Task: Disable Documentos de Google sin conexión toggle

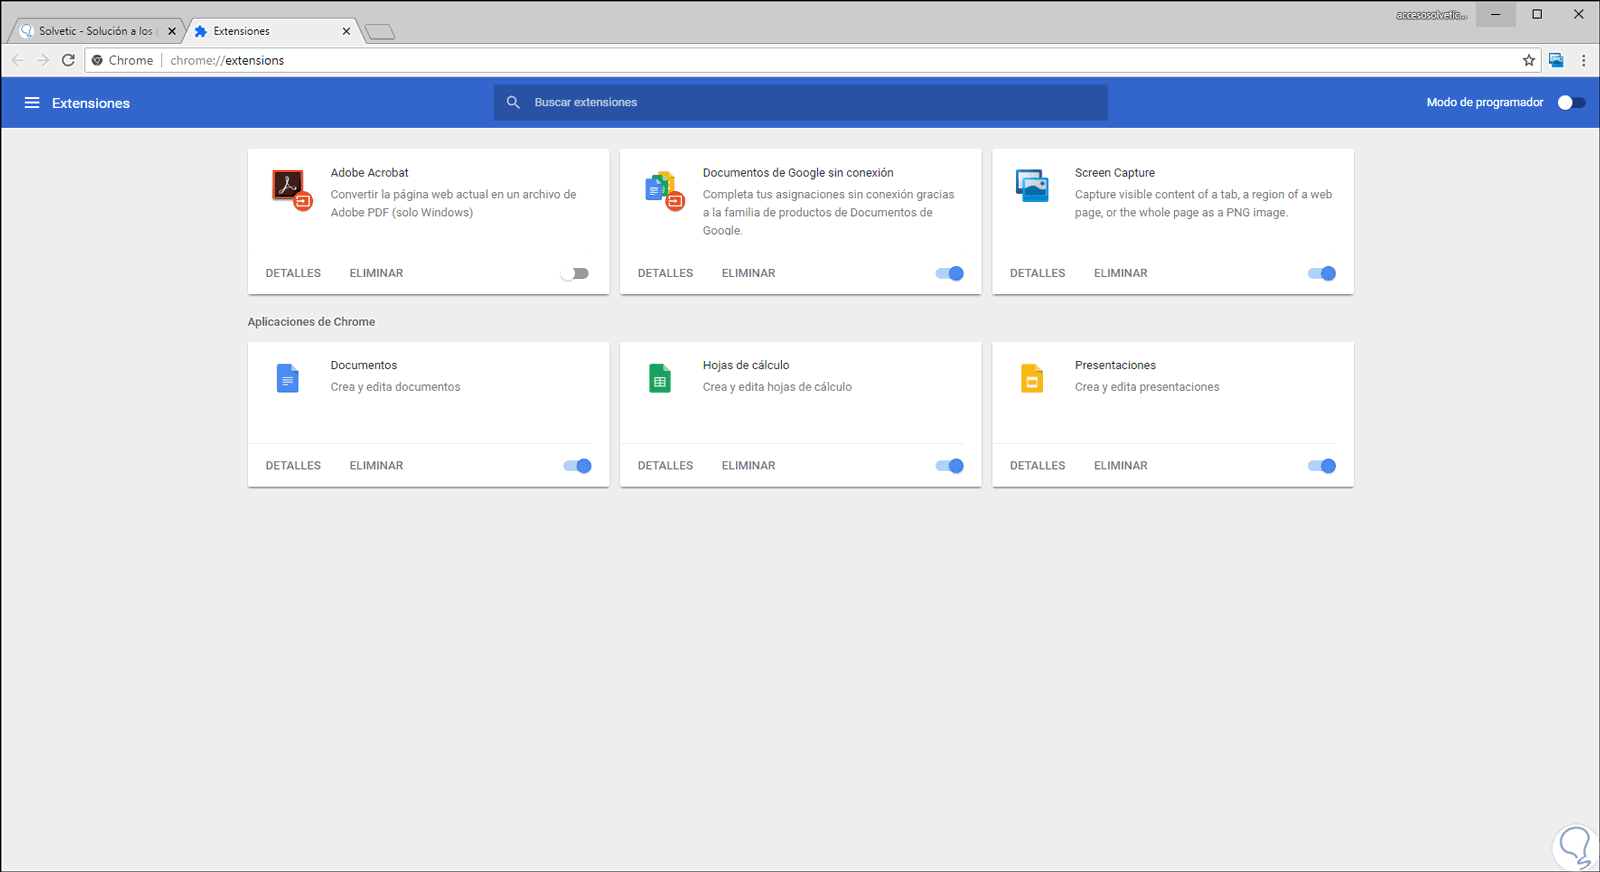Action: [x=950, y=273]
